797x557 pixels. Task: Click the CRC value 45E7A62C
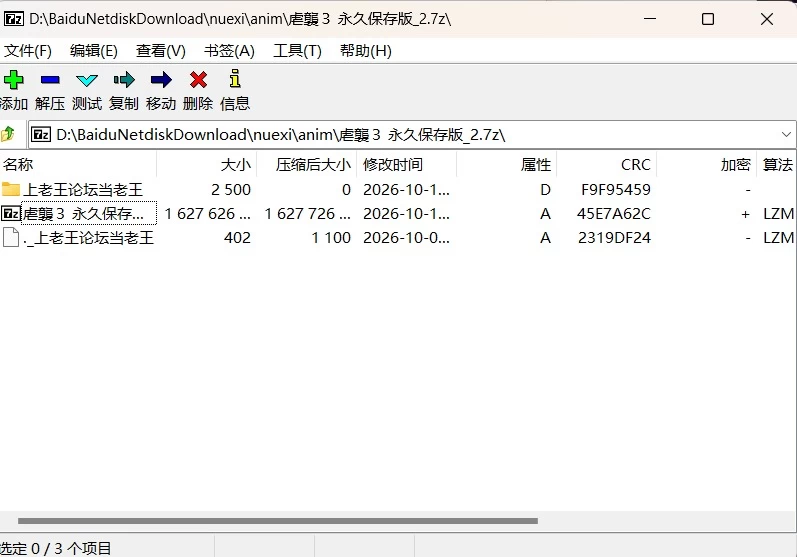coord(614,213)
